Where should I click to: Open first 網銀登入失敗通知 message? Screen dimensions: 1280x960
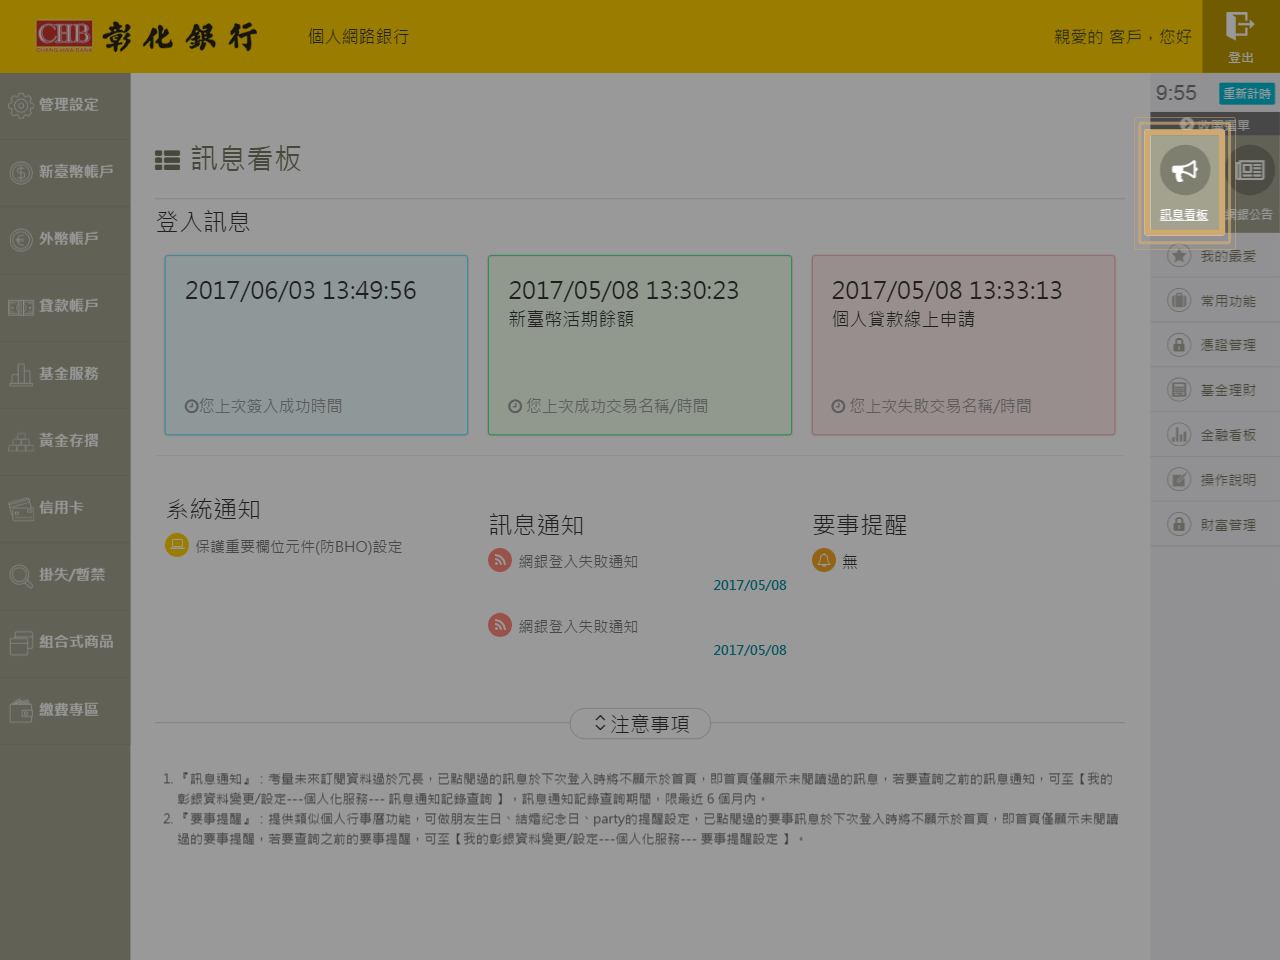[578, 562]
